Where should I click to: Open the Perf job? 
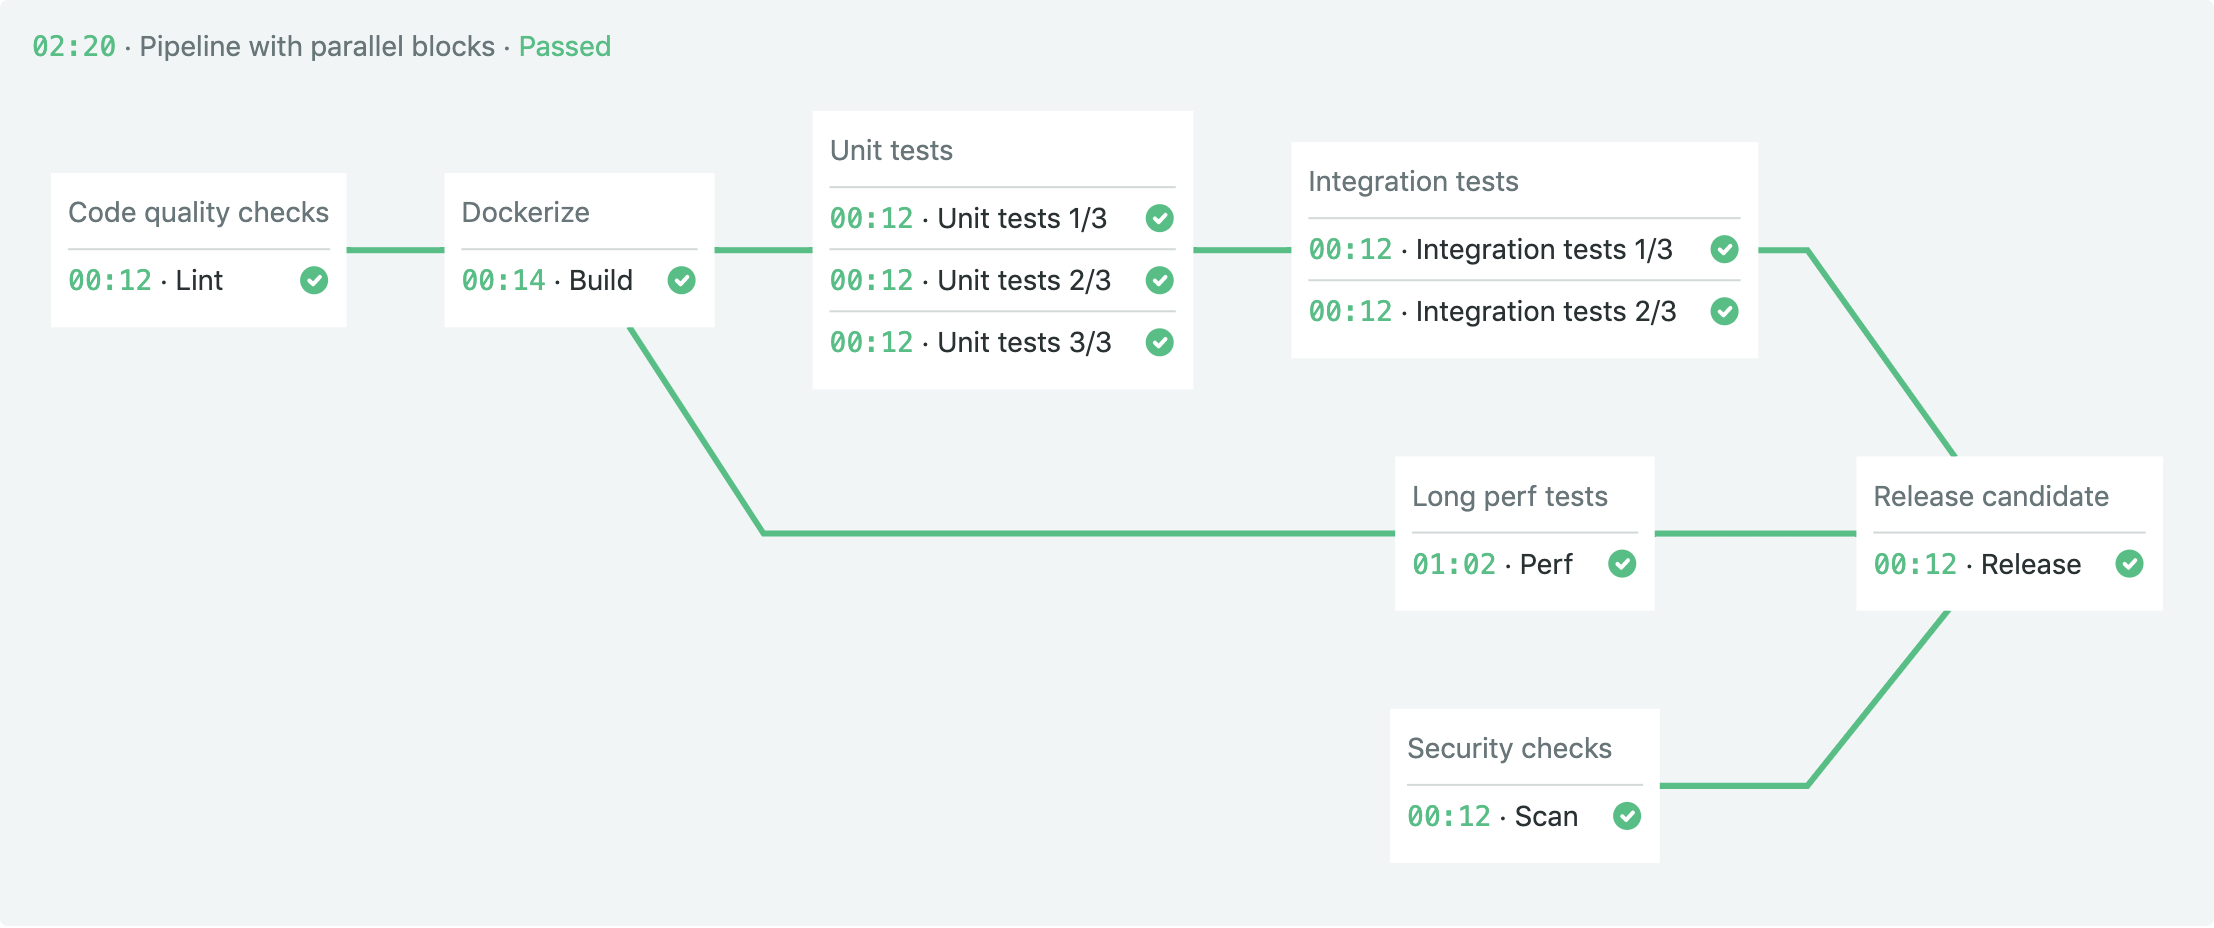point(1546,564)
